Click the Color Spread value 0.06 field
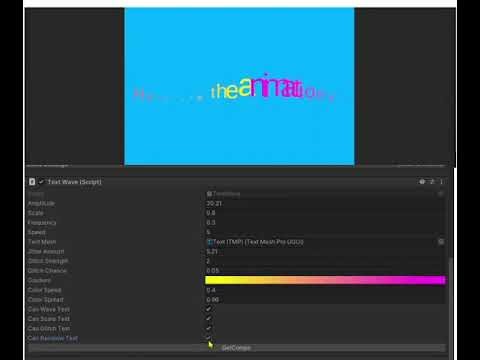The width and height of the screenshot is (480, 360). pos(325,300)
